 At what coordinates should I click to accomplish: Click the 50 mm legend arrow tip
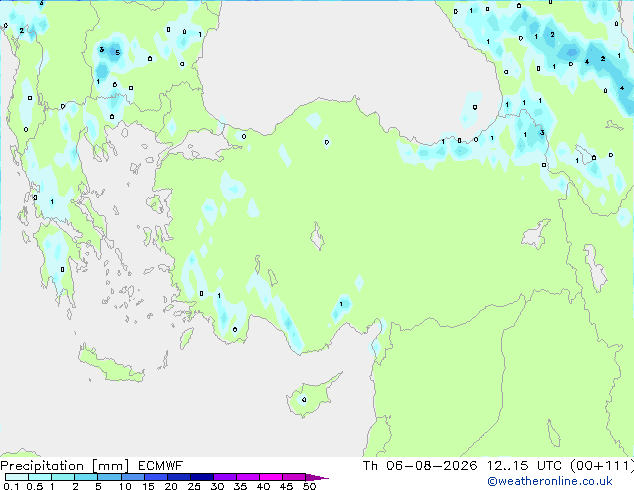coord(317,477)
